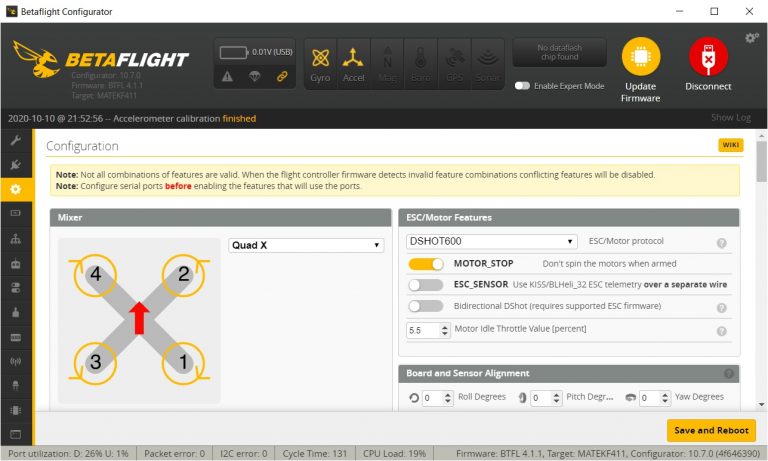Open the OSD icon tab in sidebar
768x461 pixels.
click(16, 337)
